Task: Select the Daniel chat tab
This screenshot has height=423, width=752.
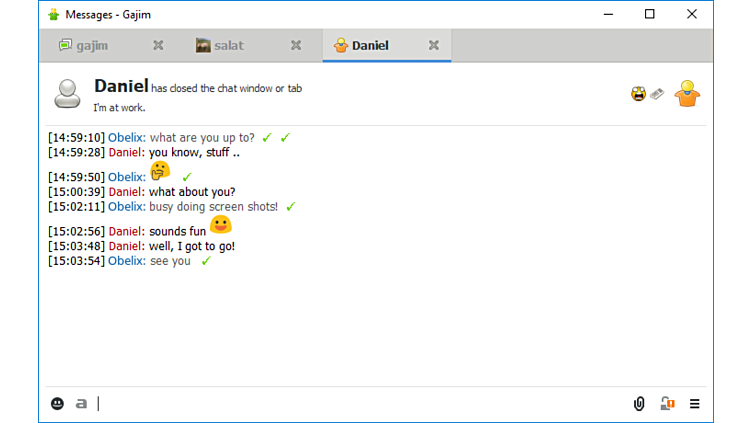Action: [x=369, y=46]
